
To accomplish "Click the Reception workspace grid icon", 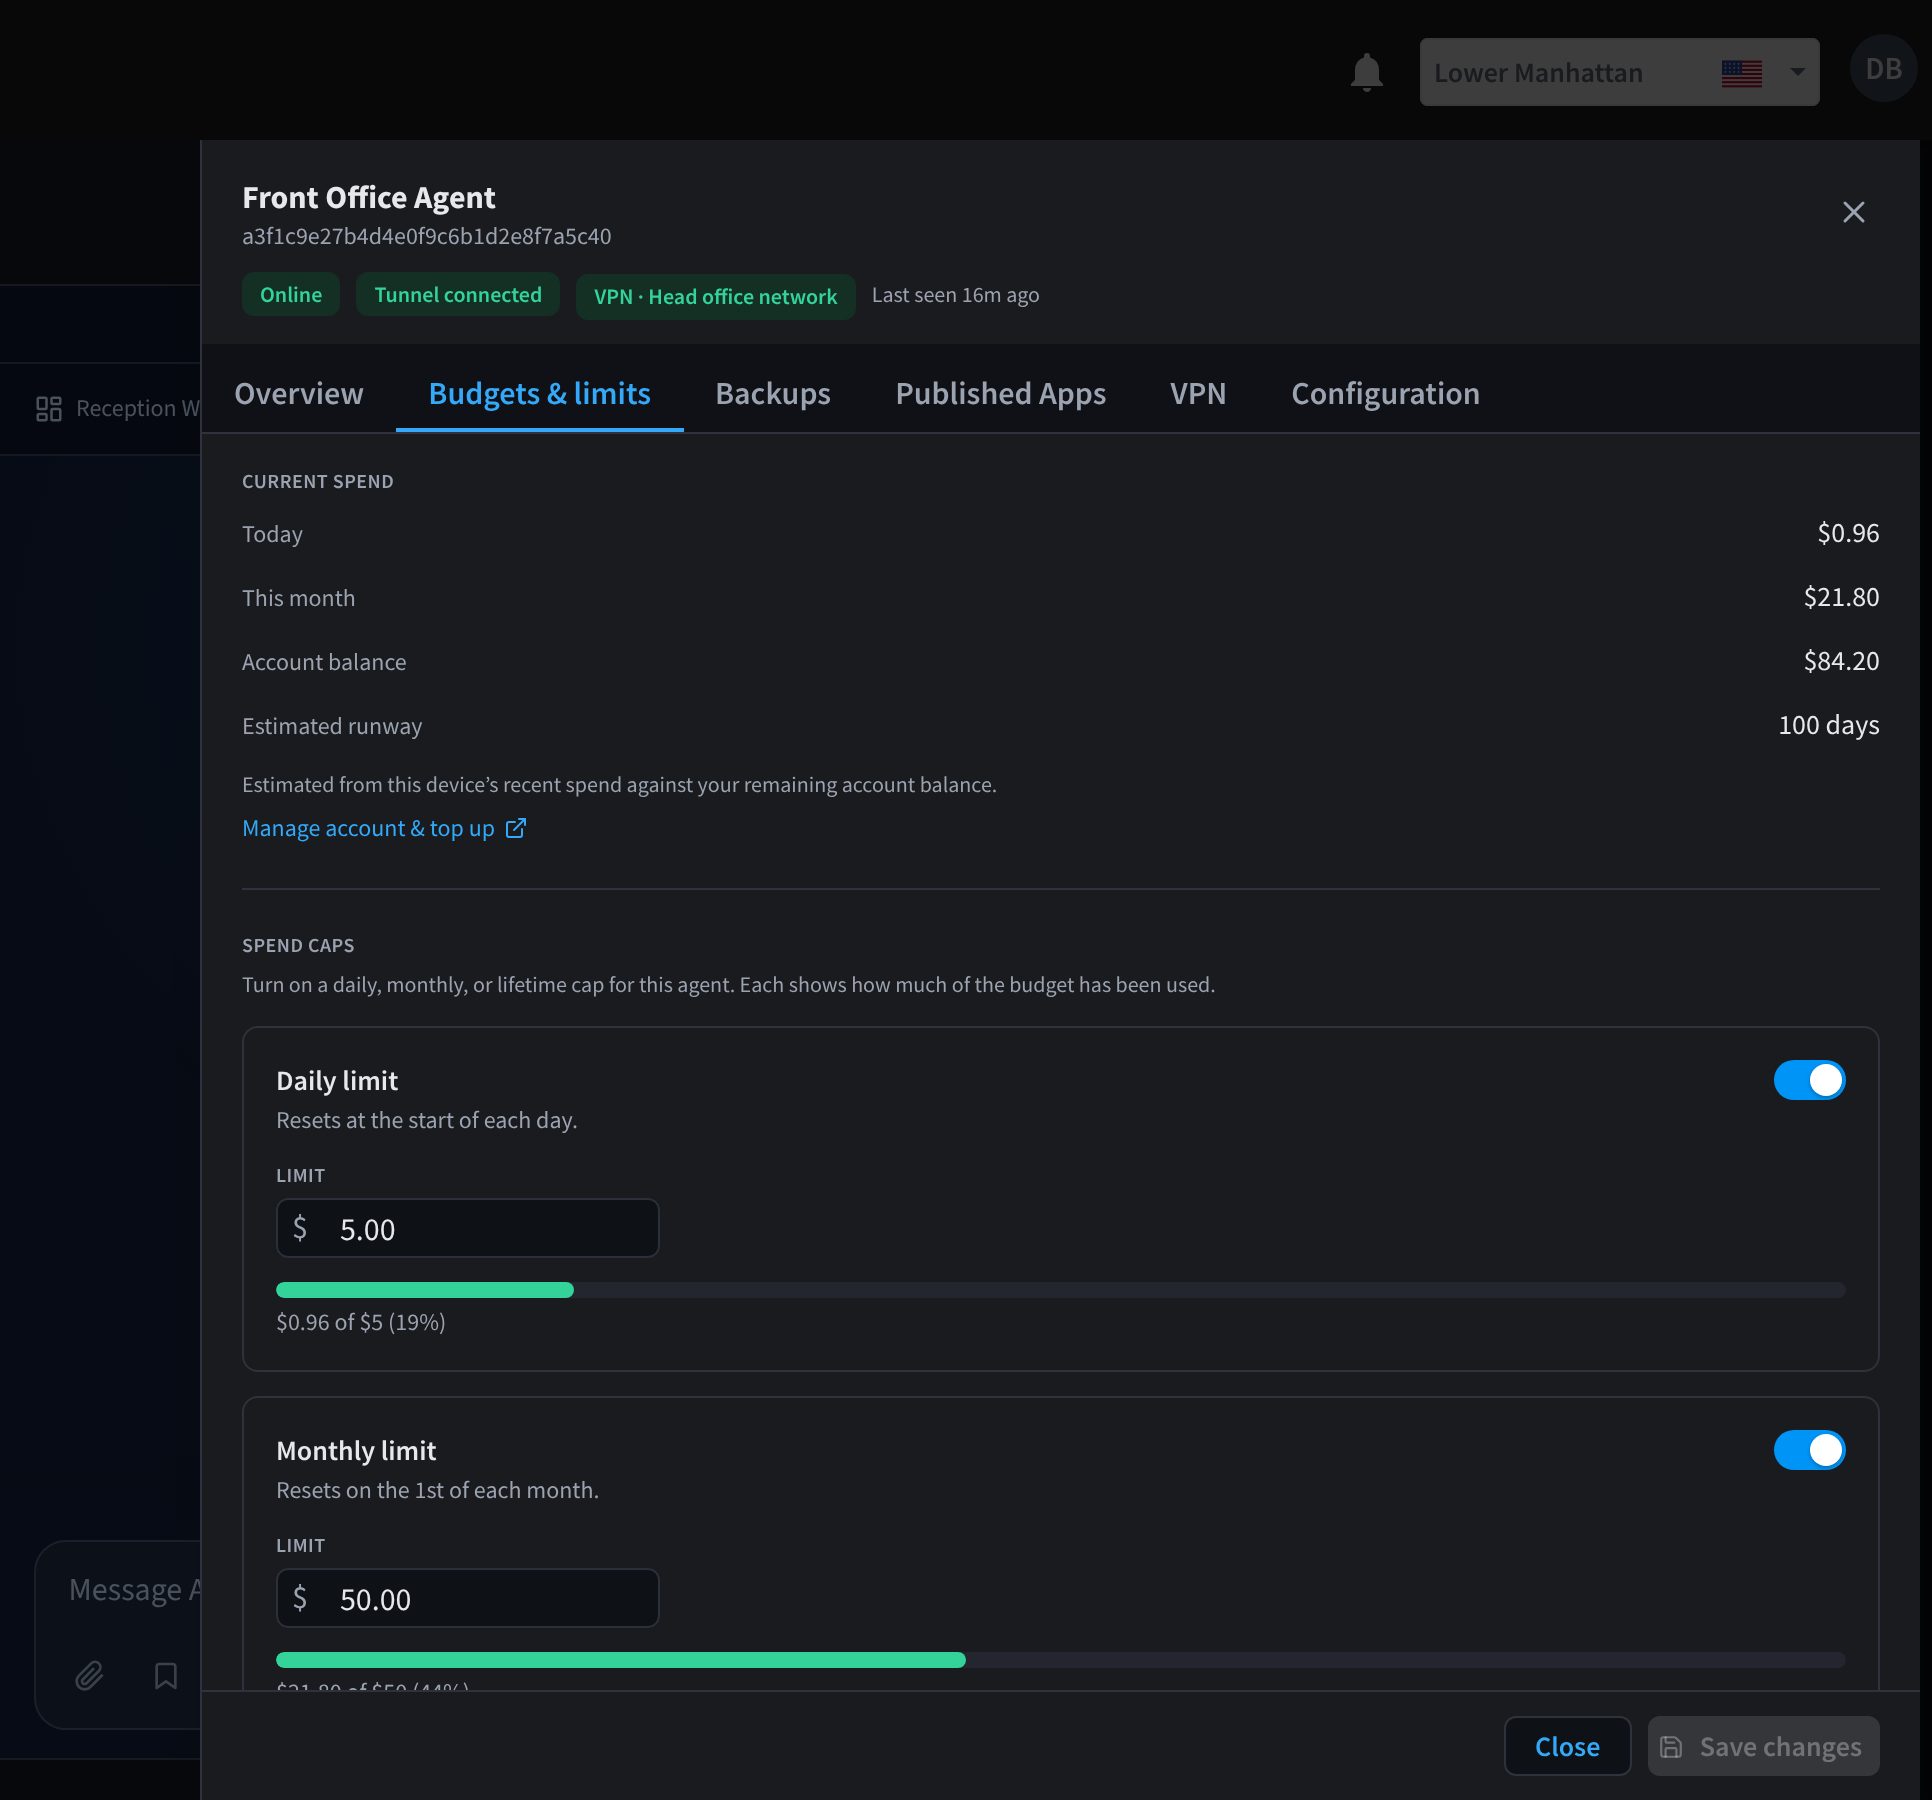I will tap(49, 408).
